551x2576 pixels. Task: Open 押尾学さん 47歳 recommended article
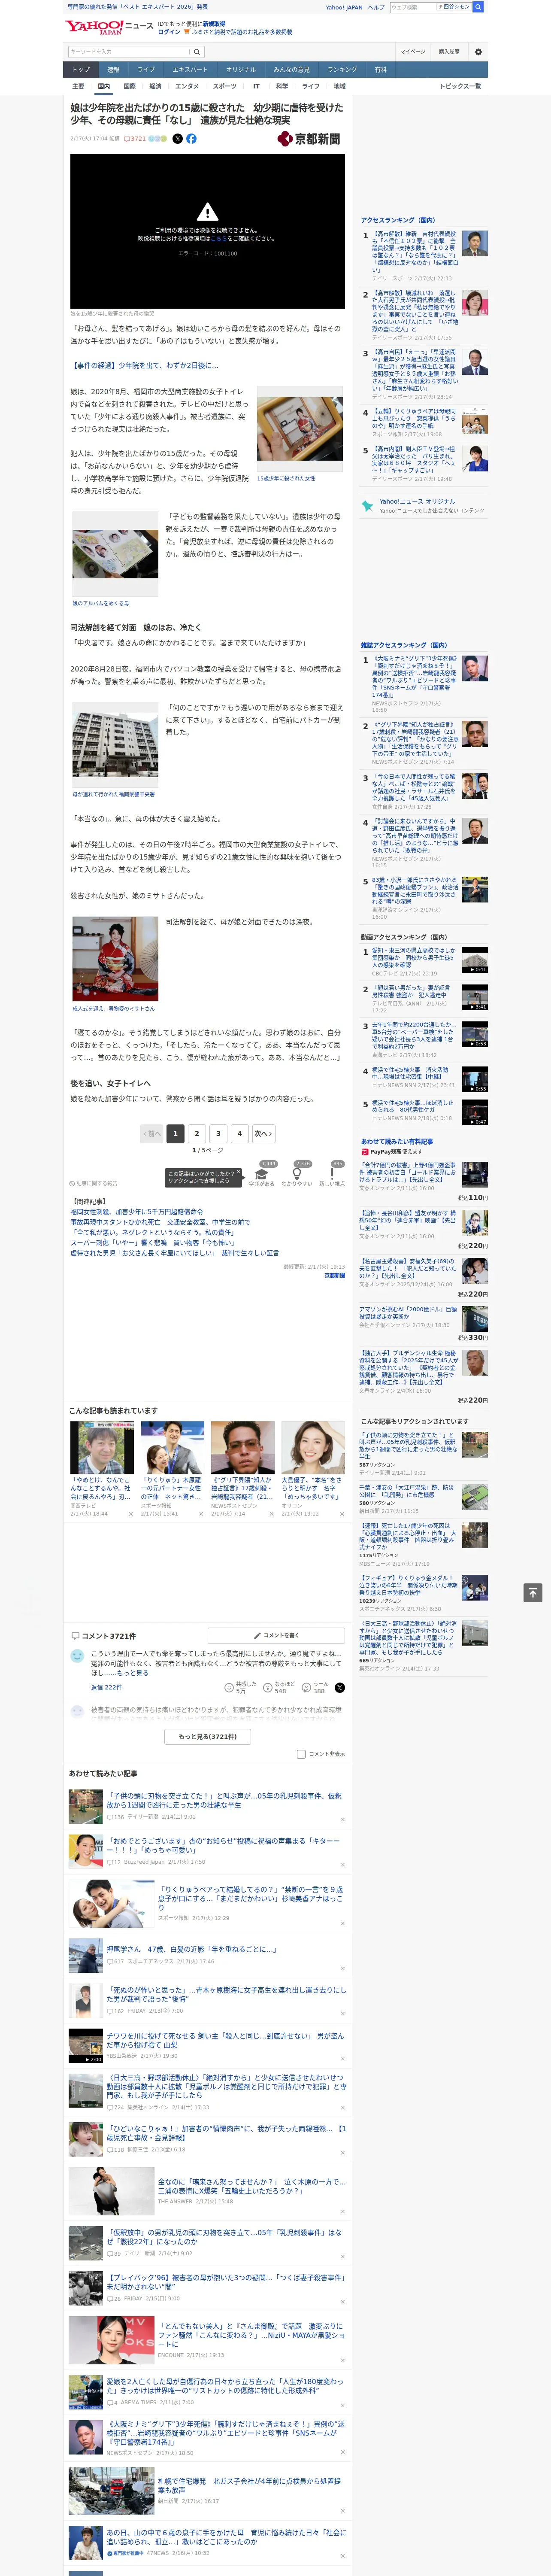pos(191,1949)
